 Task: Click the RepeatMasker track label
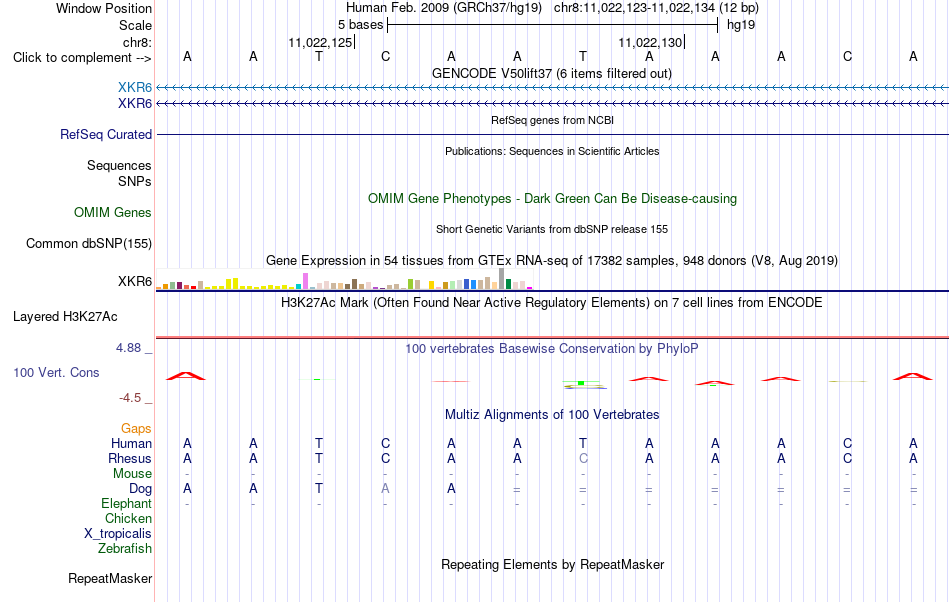point(110,578)
